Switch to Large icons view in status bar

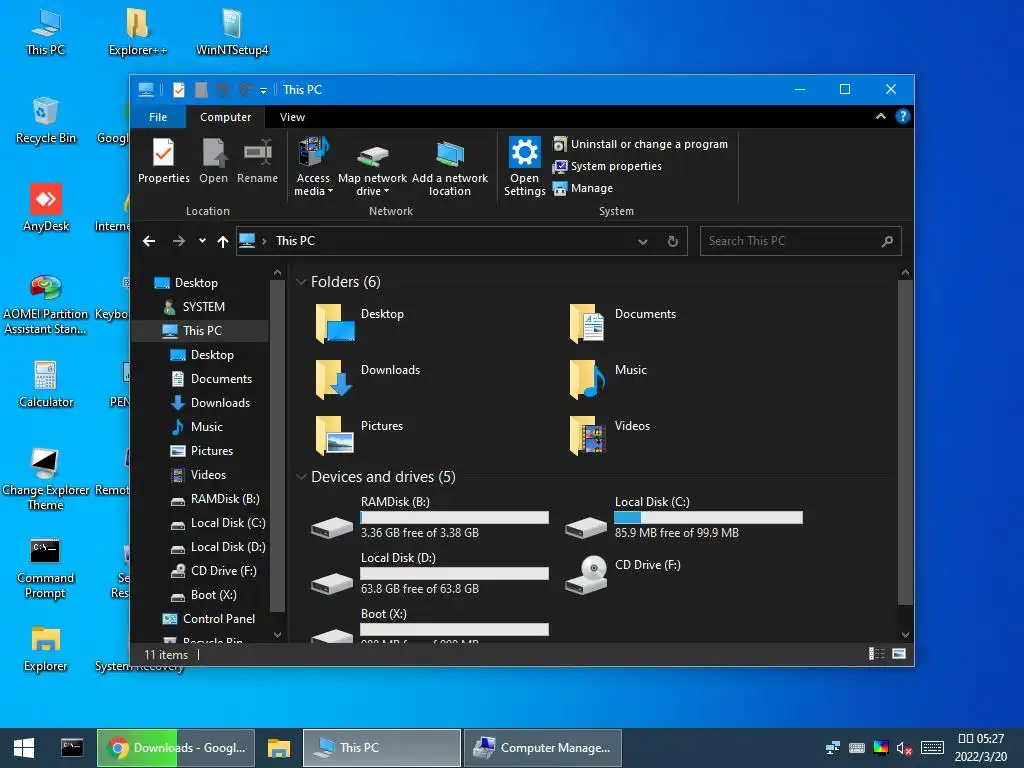[x=899, y=654]
